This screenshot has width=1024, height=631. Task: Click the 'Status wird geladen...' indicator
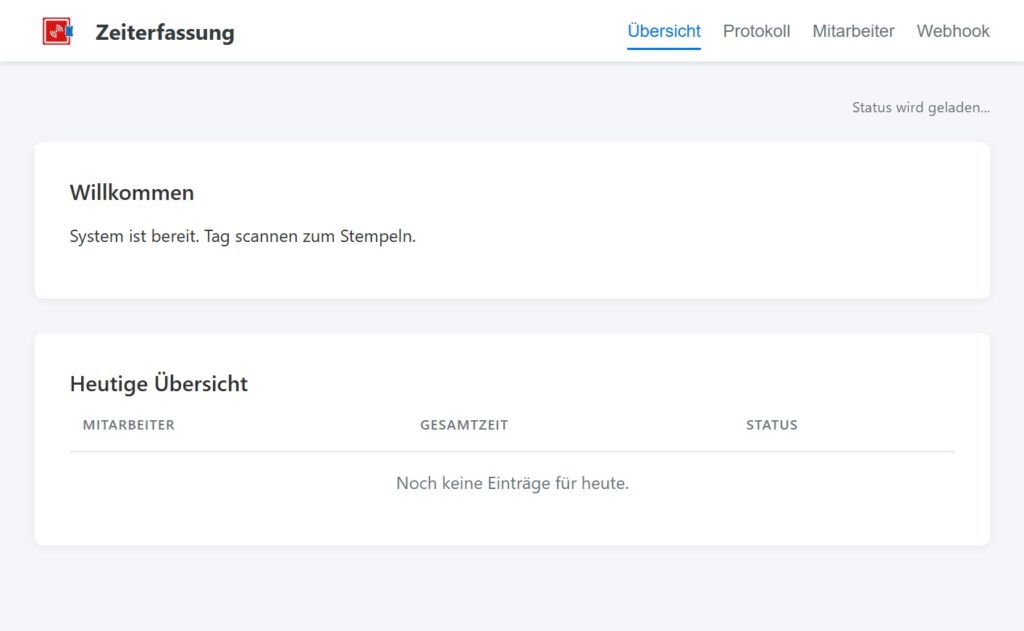pos(921,108)
